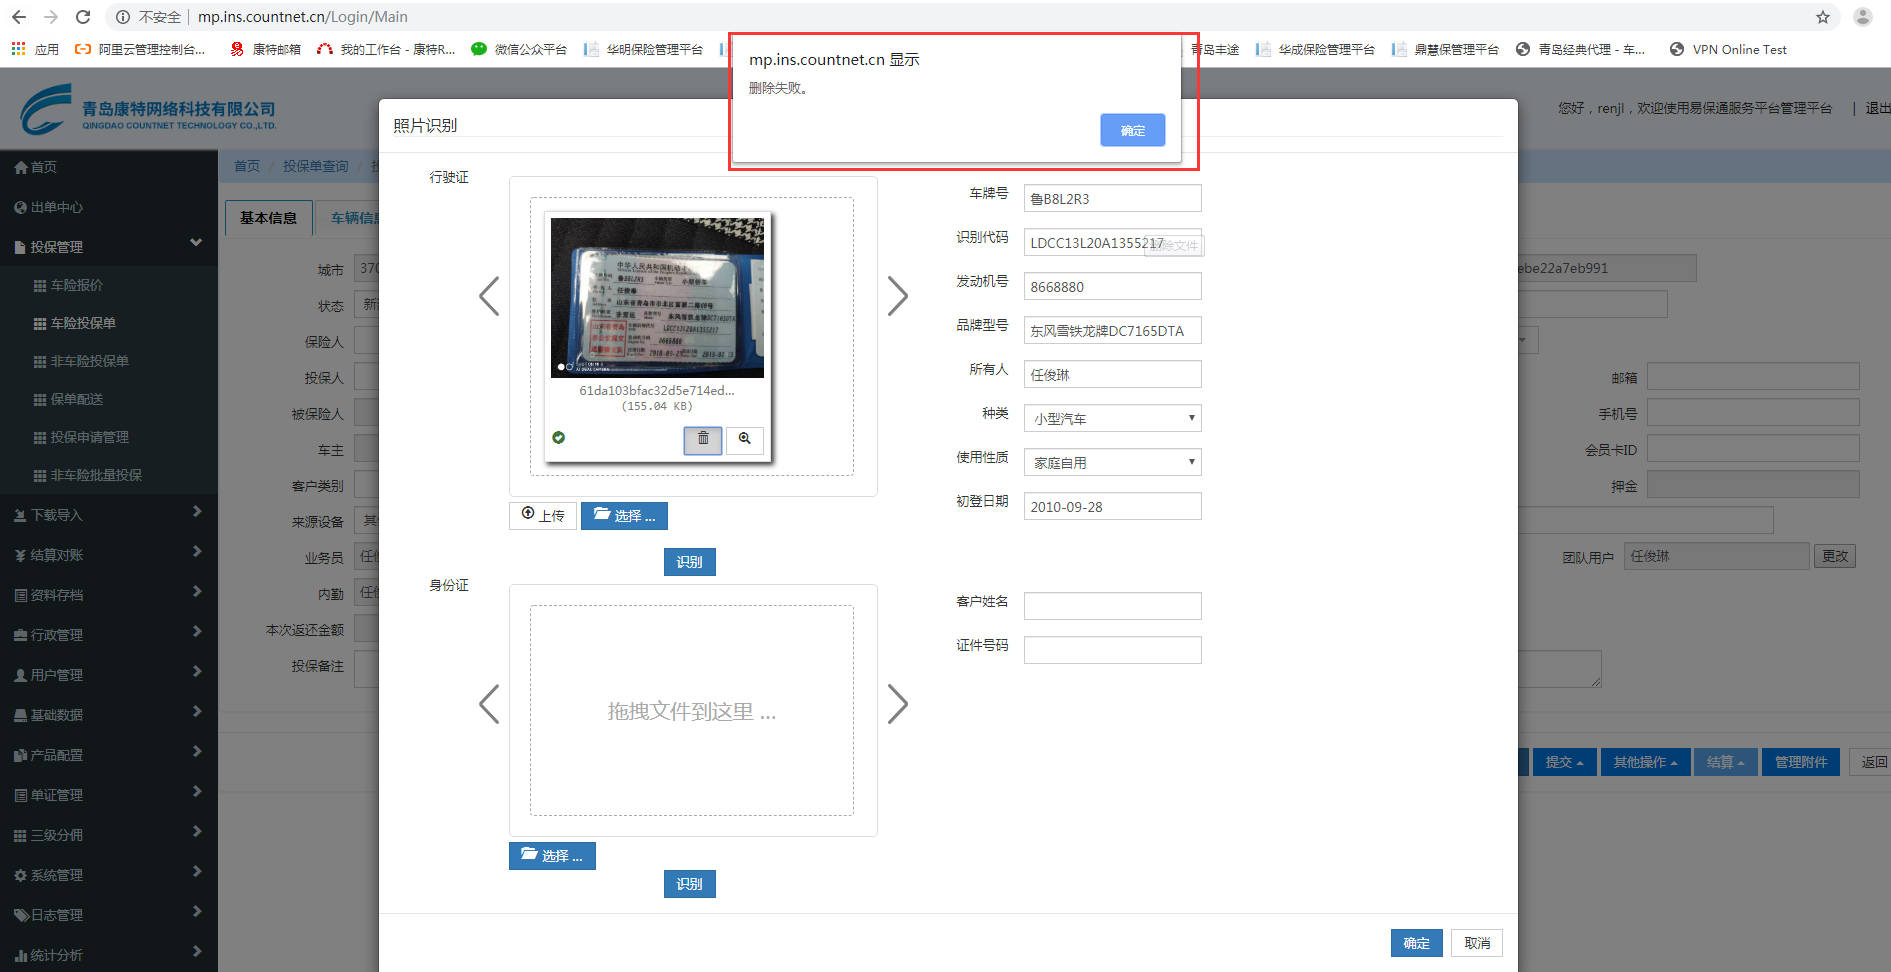Click the 证件号码 input field
Image resolution: width=1891 pixels, height=972 pixels.
click(1112, 650)
